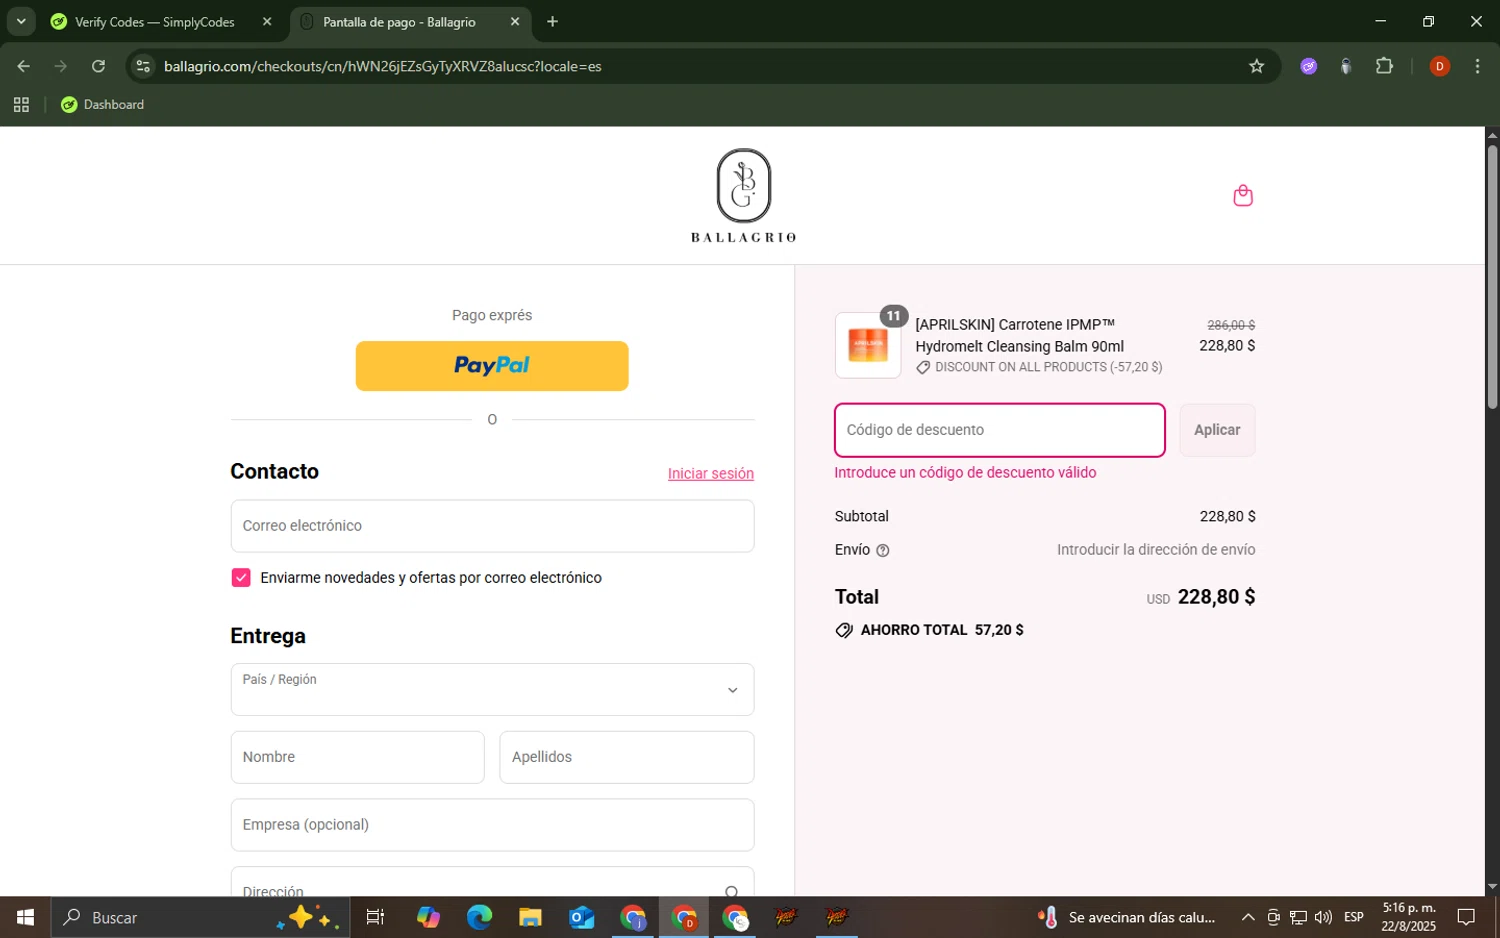Screen dimensions: 1500x938
Task: Click product name Carrotene Cleansing Balm
Action: pos(1019,336)
